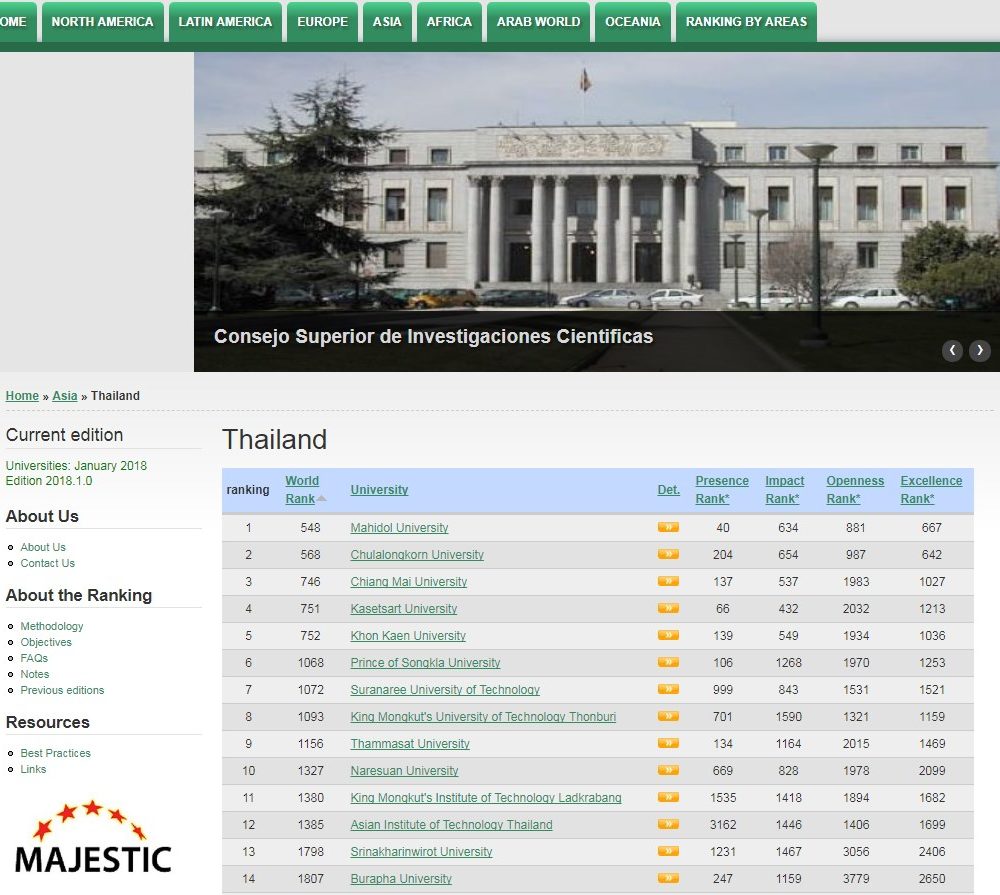Click Asia in the breadcrumb
Viewport: 1000px width, 895px height.
64,396
